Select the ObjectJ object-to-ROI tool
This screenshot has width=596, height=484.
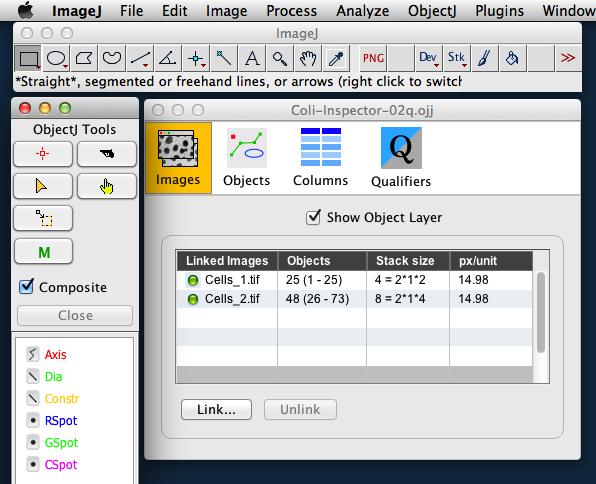click(43, 218)
